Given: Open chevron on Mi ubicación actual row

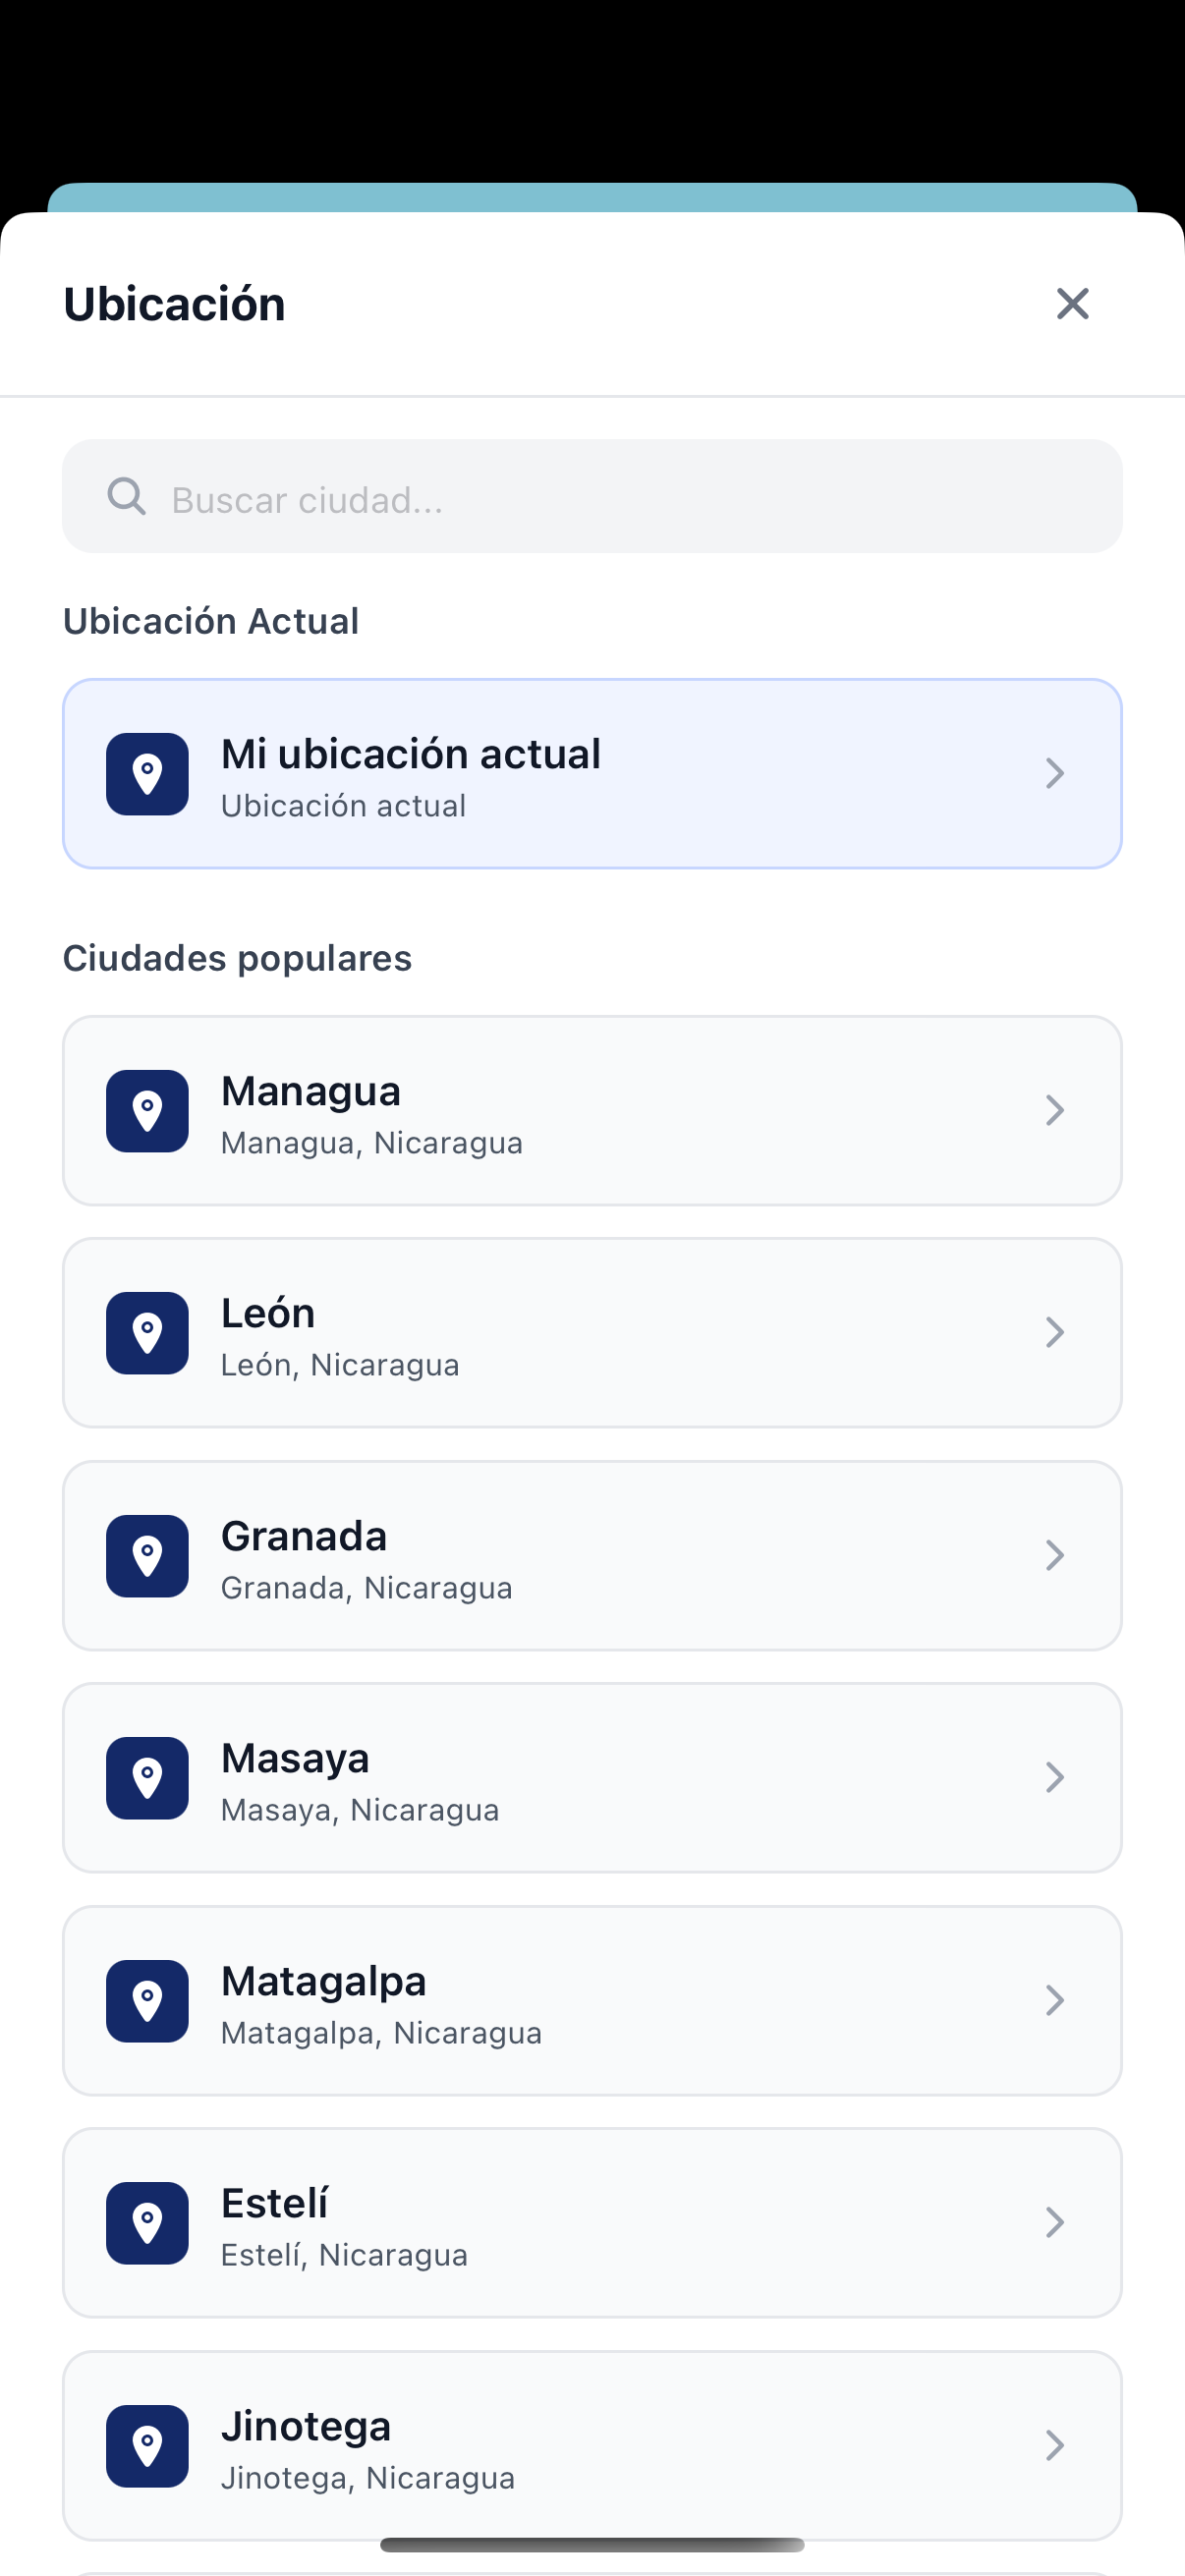Looking at the screenshot, I should [1054, 773].
